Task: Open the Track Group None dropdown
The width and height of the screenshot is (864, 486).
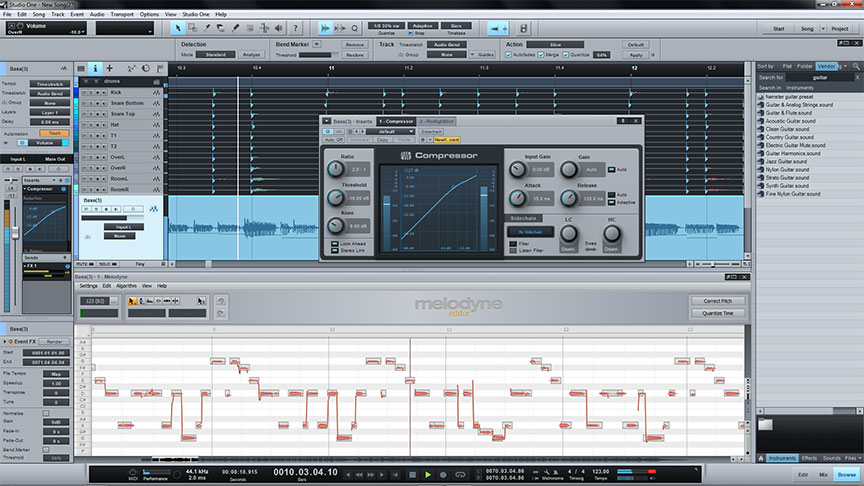Action: tap(446, 55)
